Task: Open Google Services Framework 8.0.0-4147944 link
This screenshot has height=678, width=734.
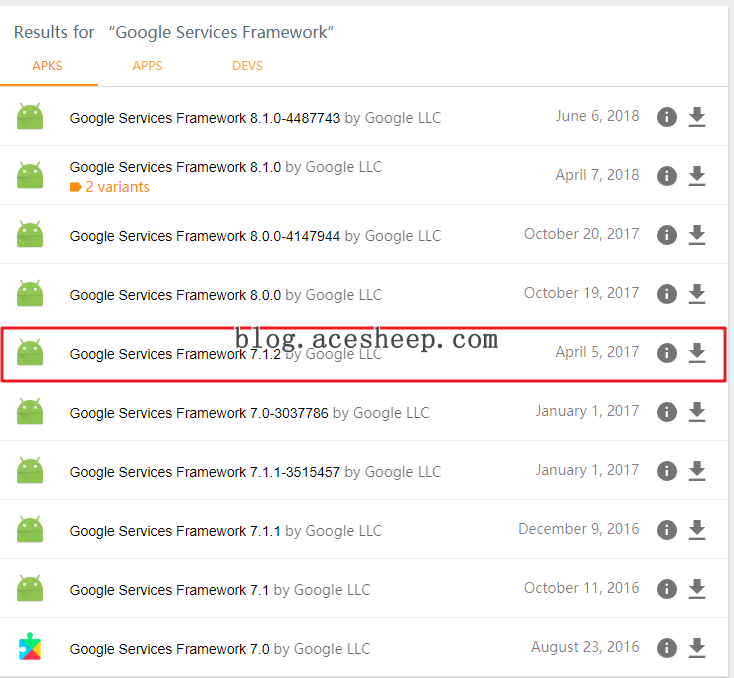Action: [x=205, y=236]
